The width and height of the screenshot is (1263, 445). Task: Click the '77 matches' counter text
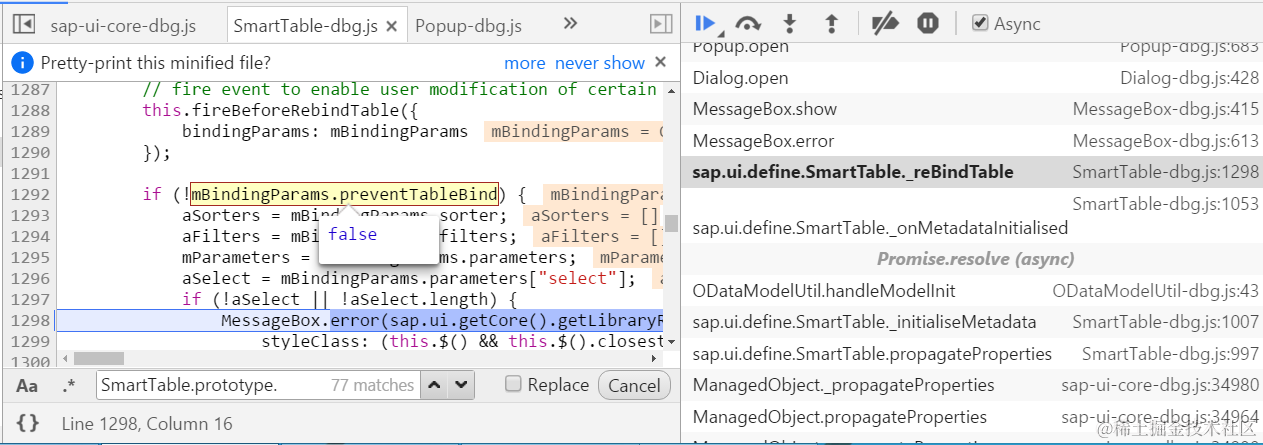coord(372,385)
